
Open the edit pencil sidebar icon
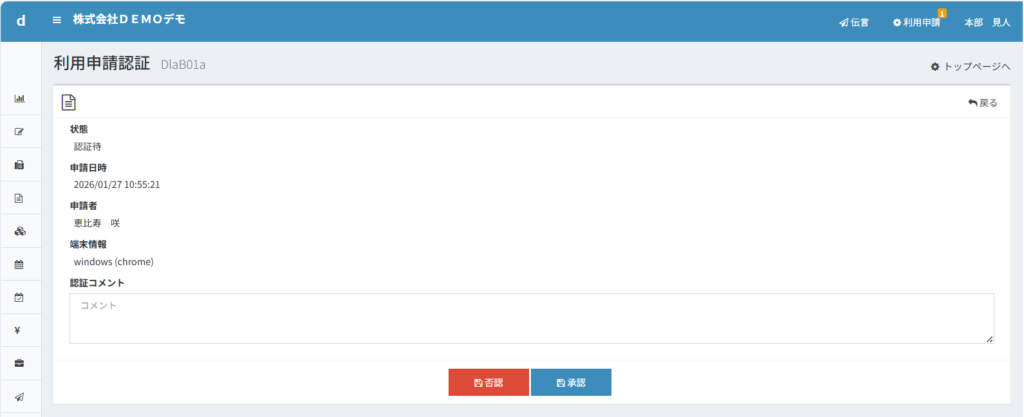19,132
